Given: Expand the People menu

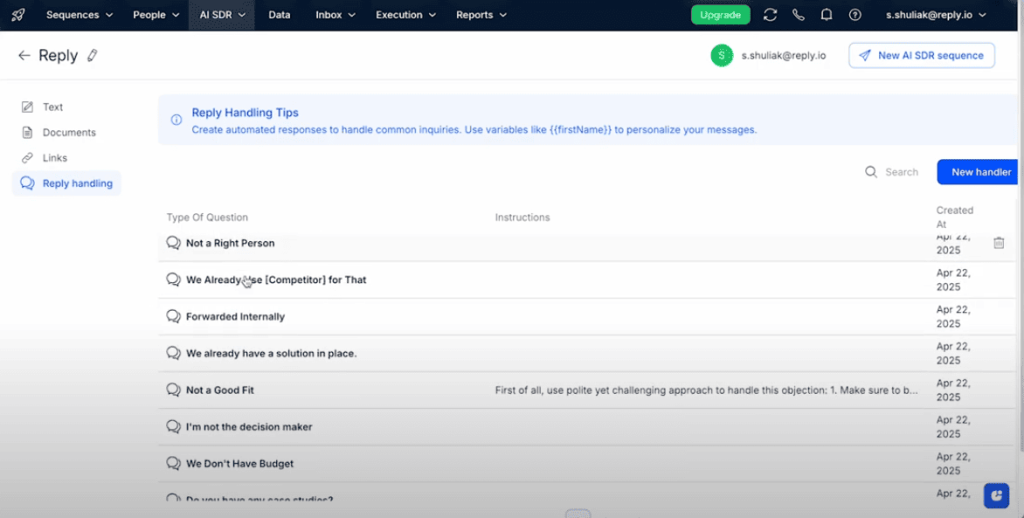Looking at the screenshot, I should click(155, 15).
